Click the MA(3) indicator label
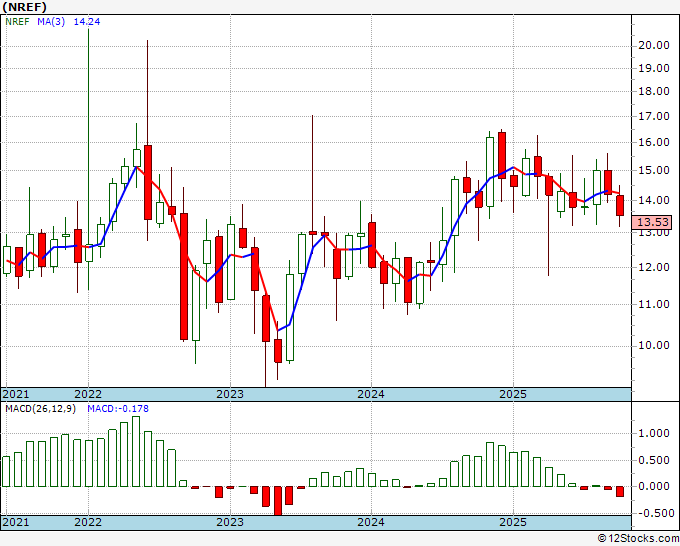680x546 pixels. pyautogui.click(x=51, y=22)
